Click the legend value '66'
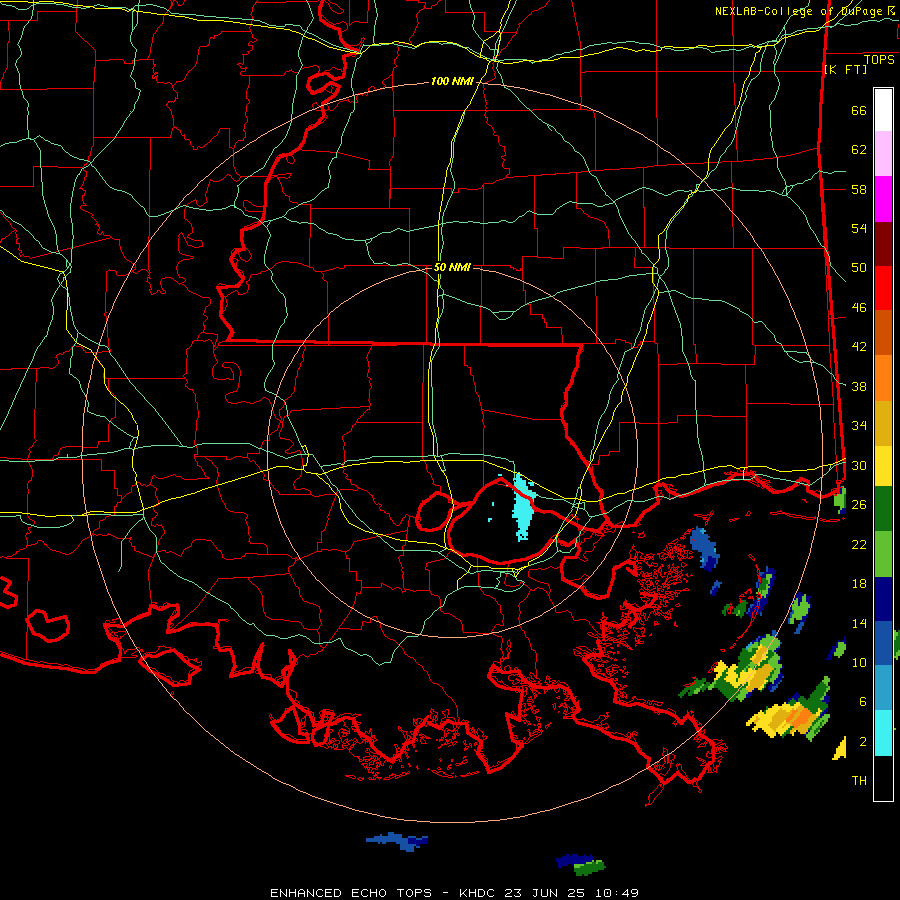The image size is (900, 900). (x=859, y=111)
